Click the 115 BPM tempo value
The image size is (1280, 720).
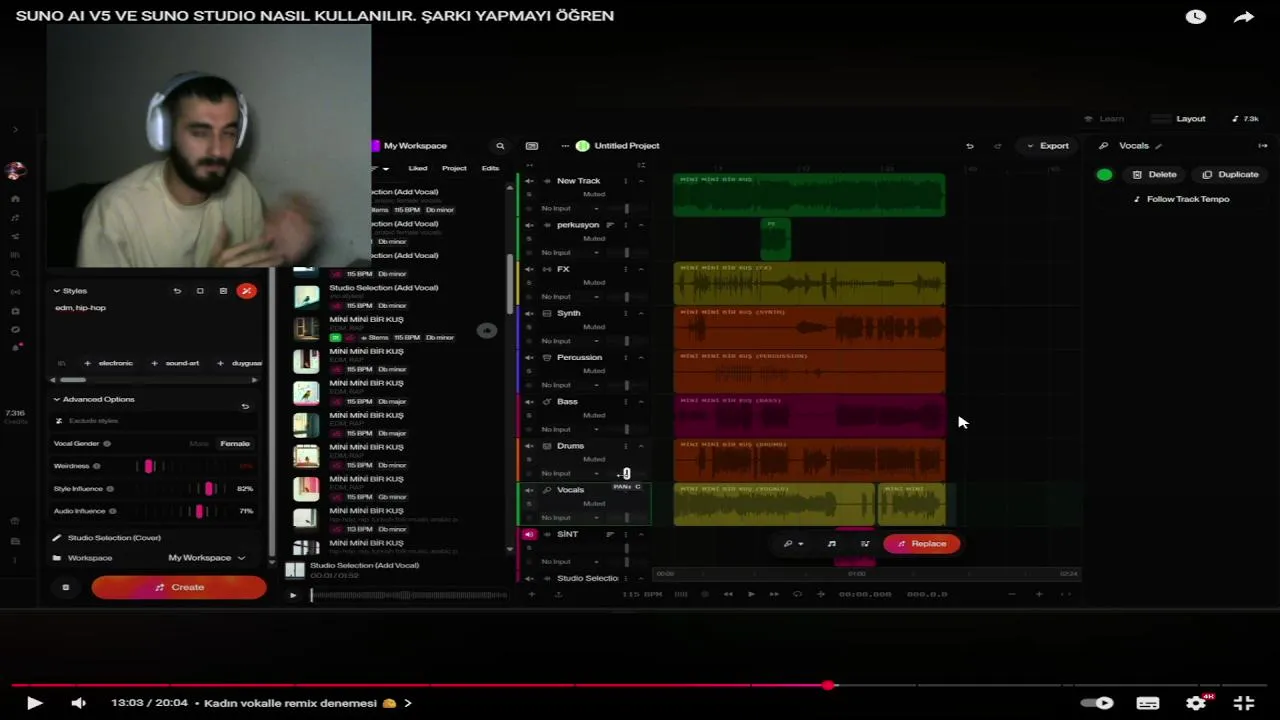pyautogui.click(x=642, y=594)
